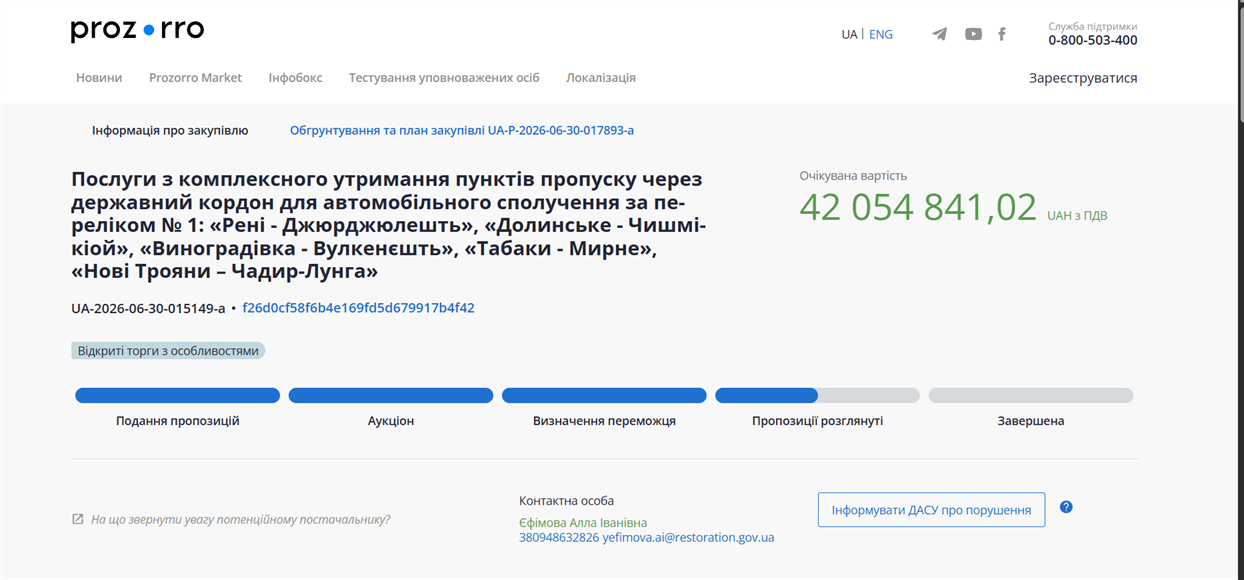Click the Очікувана вартість label
The width and height of the screenshot is (1244, 580).
point(853,176)
